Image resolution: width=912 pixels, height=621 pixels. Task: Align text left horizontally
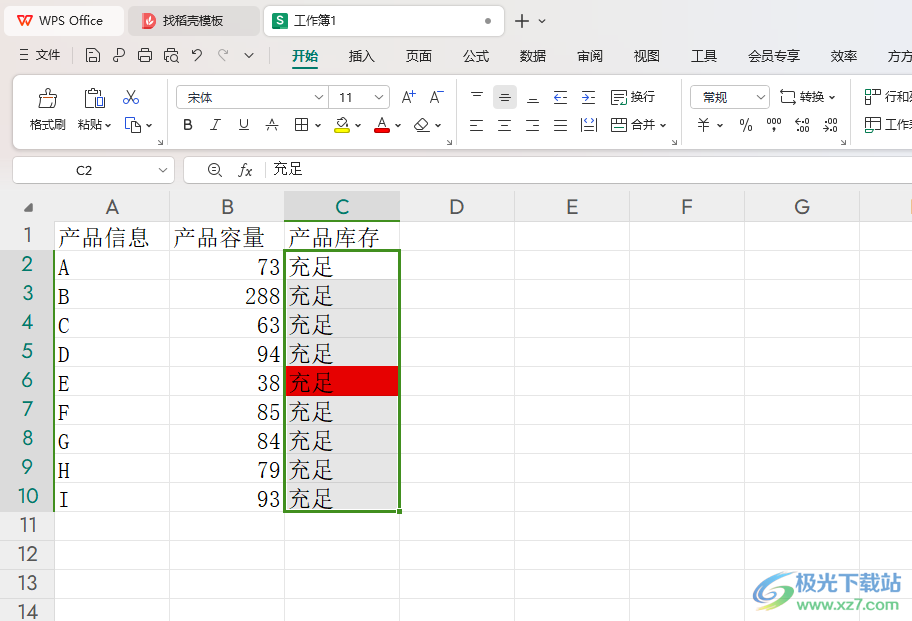pos(476,125)
